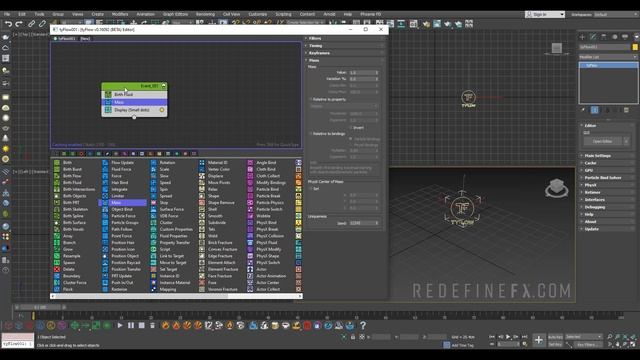The width and height of the screenshot is (640, 360).
Task: Click the Redo arrow in main toolbar
Action: pyautogui.click(x=19, y=24)
